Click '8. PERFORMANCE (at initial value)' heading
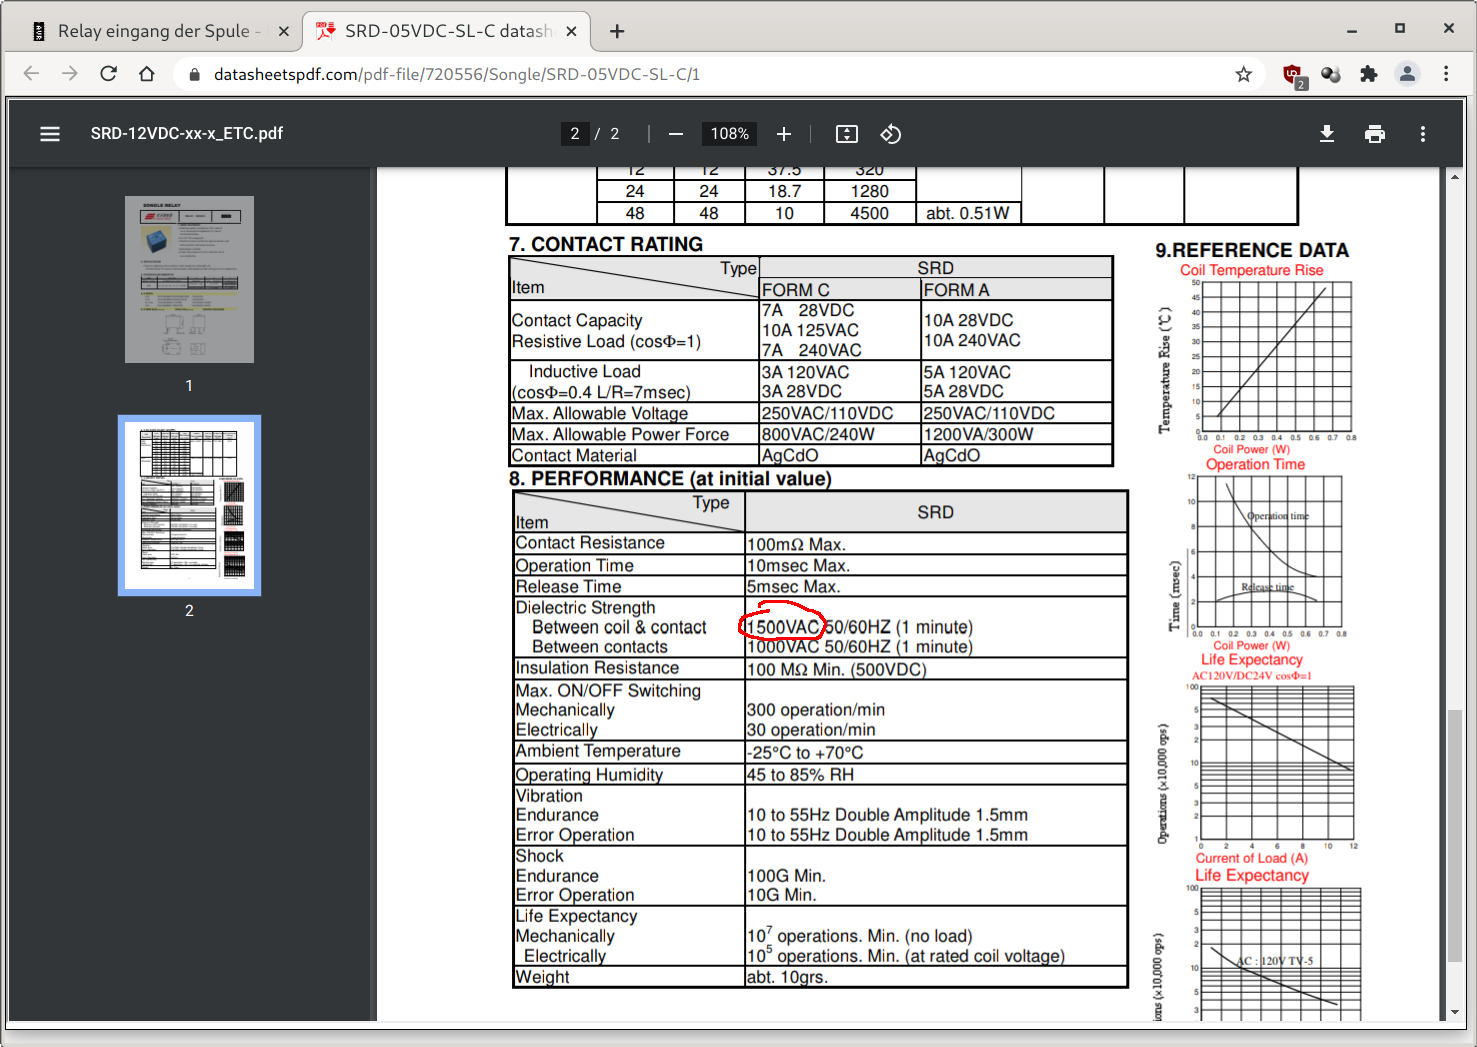1477x1047 pixels. point(670,478)
